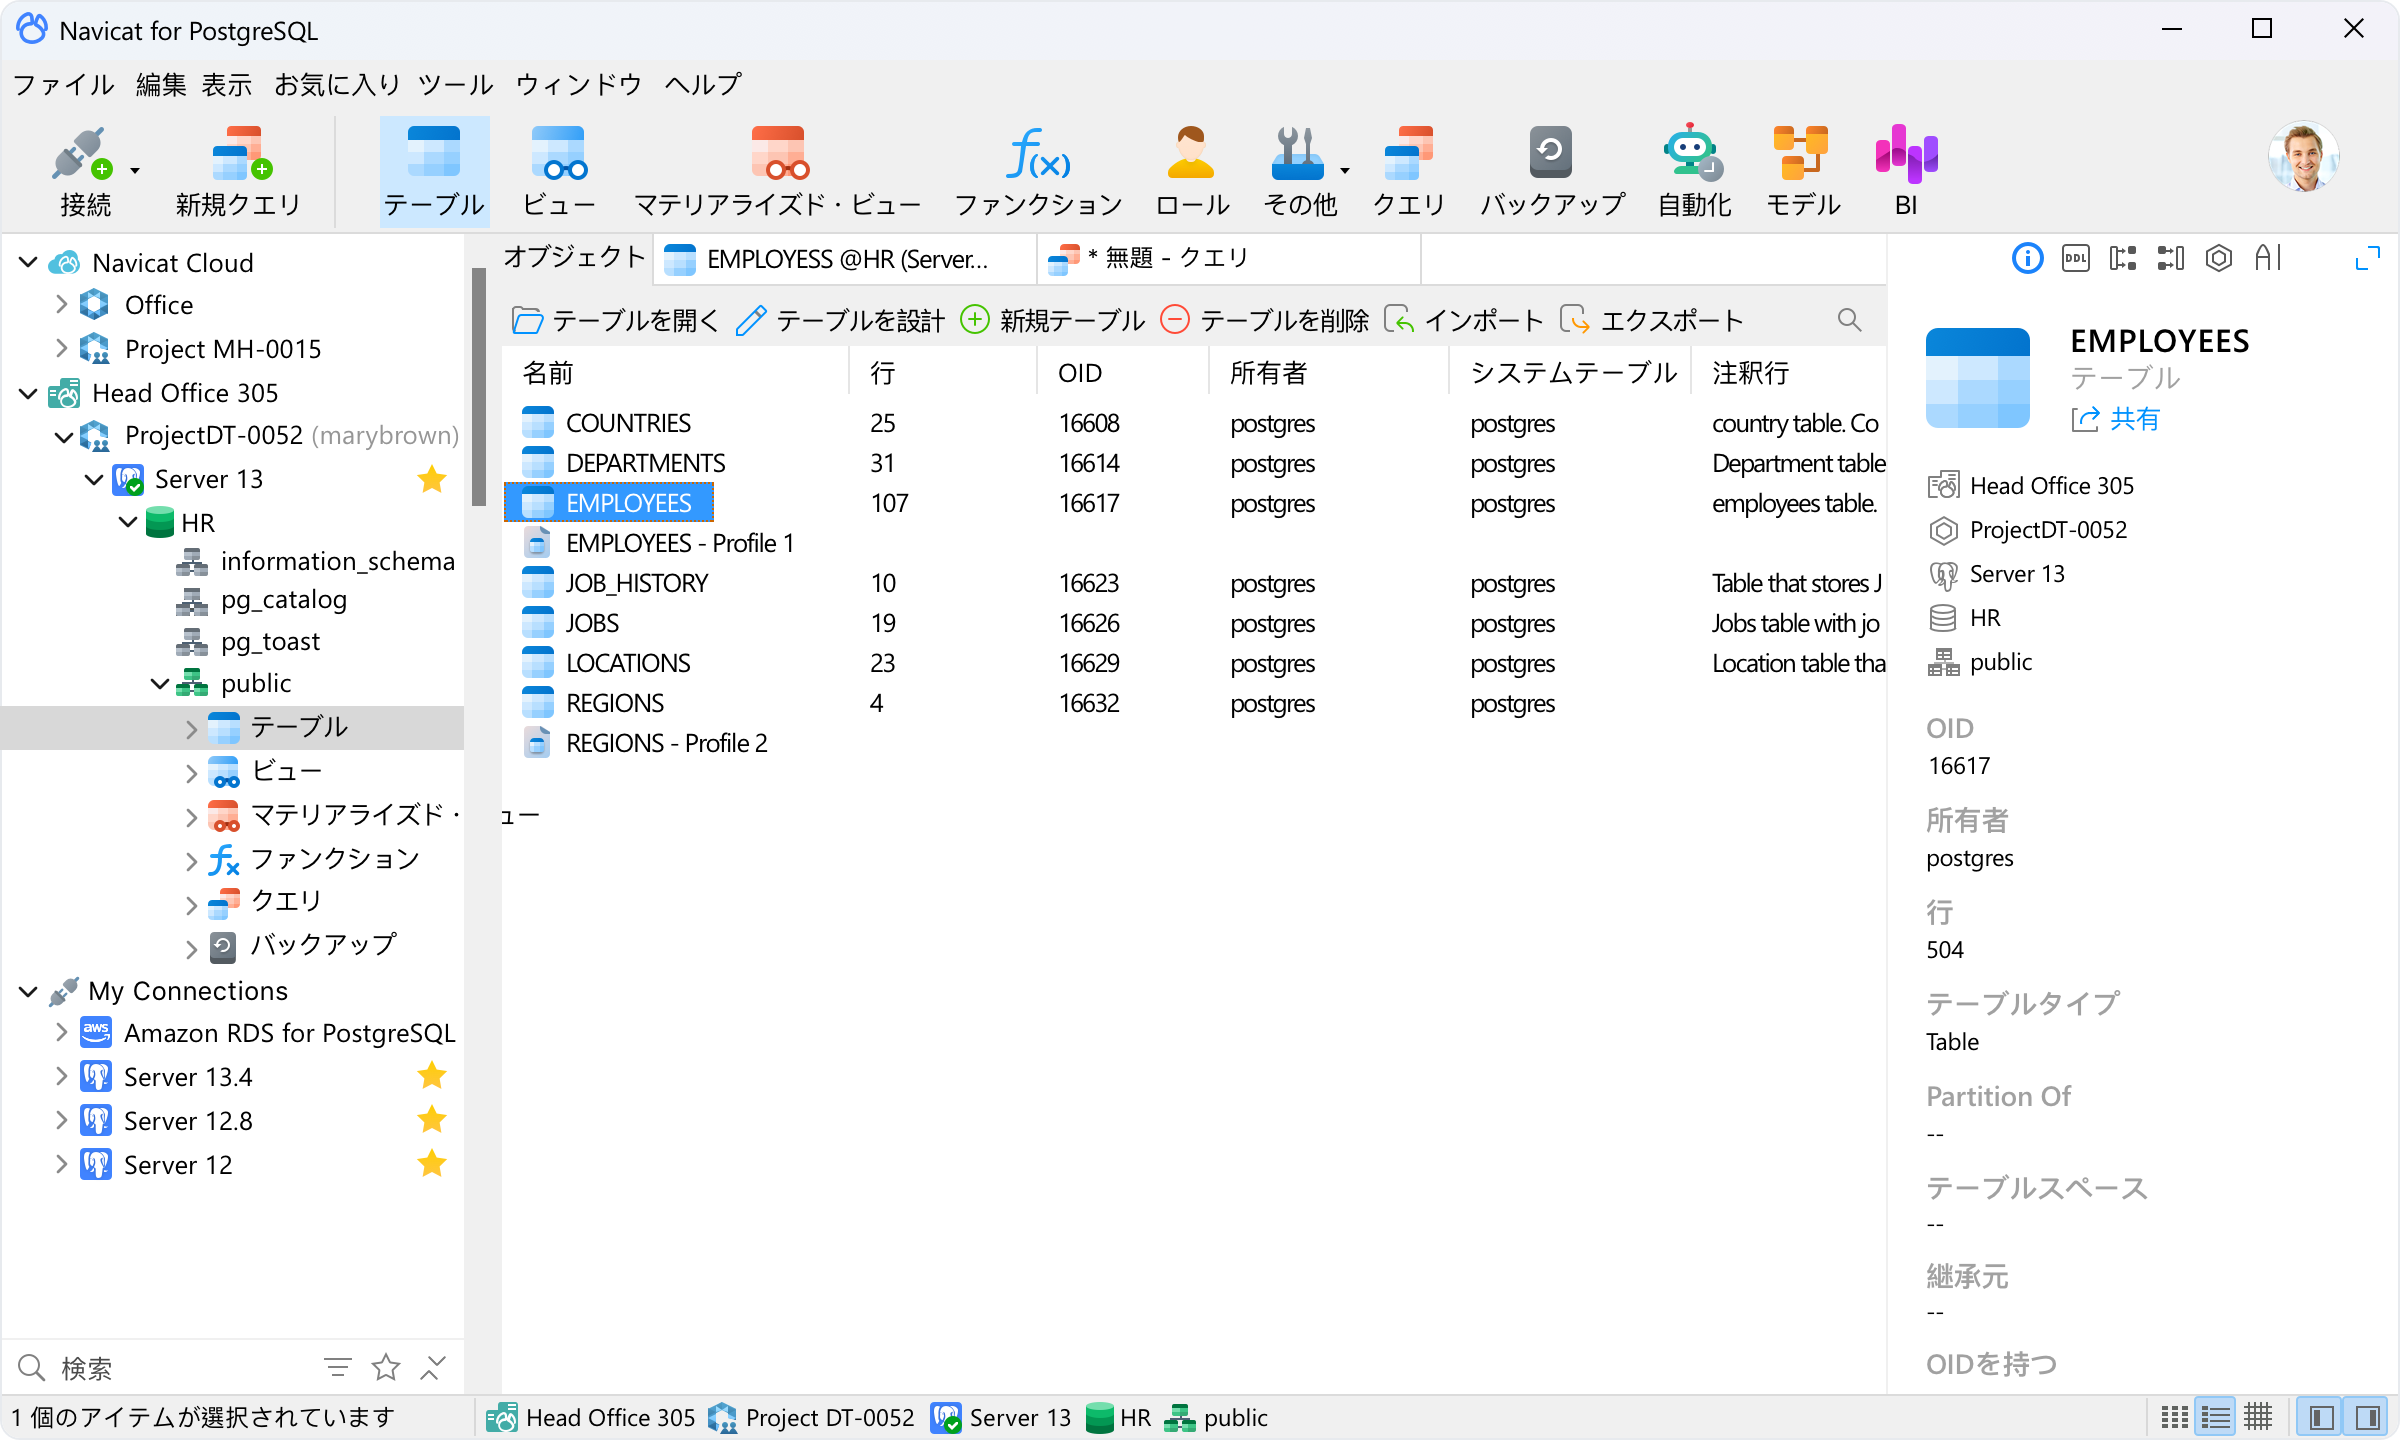Click テーブルを設計 button
The image size is (2400, 1440).
coord(840,321)
